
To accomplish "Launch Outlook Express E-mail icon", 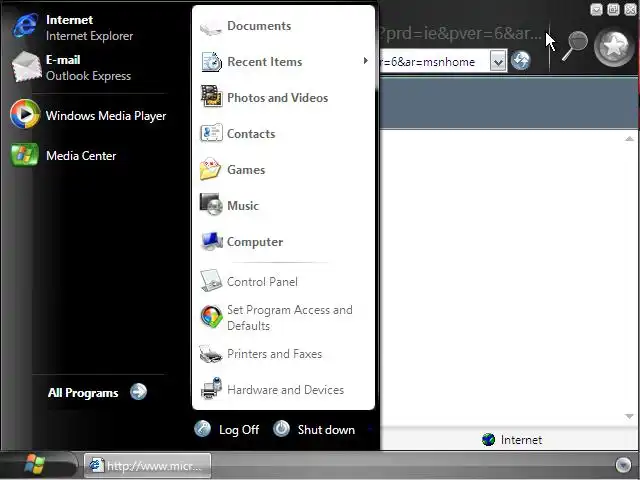I will point(26,67).
